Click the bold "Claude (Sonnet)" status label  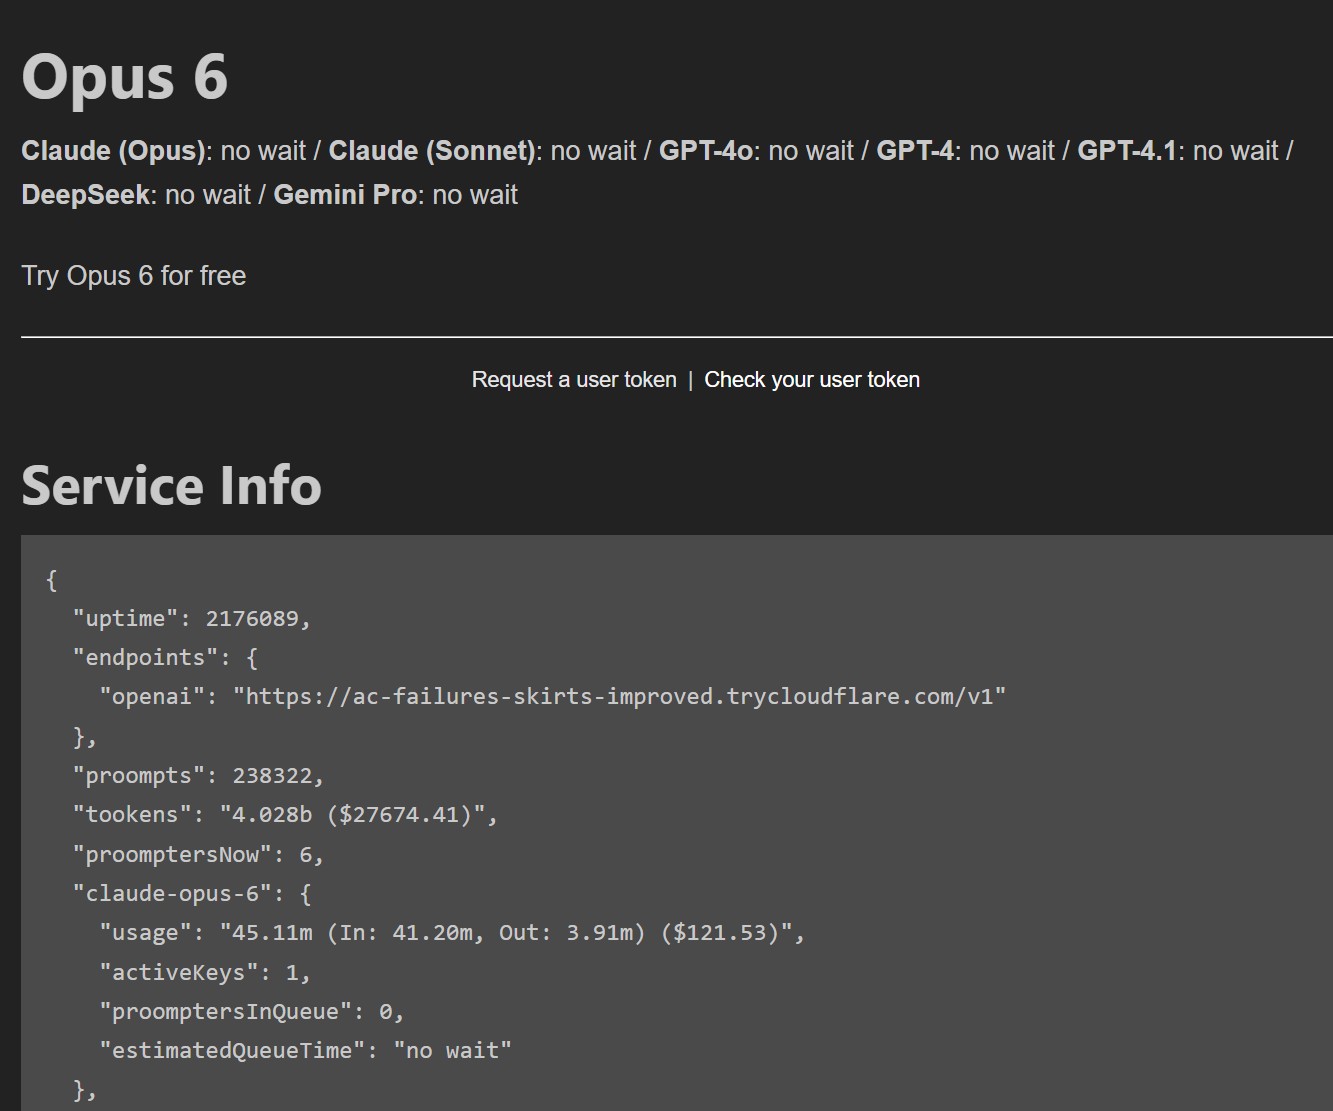point(432,151)
